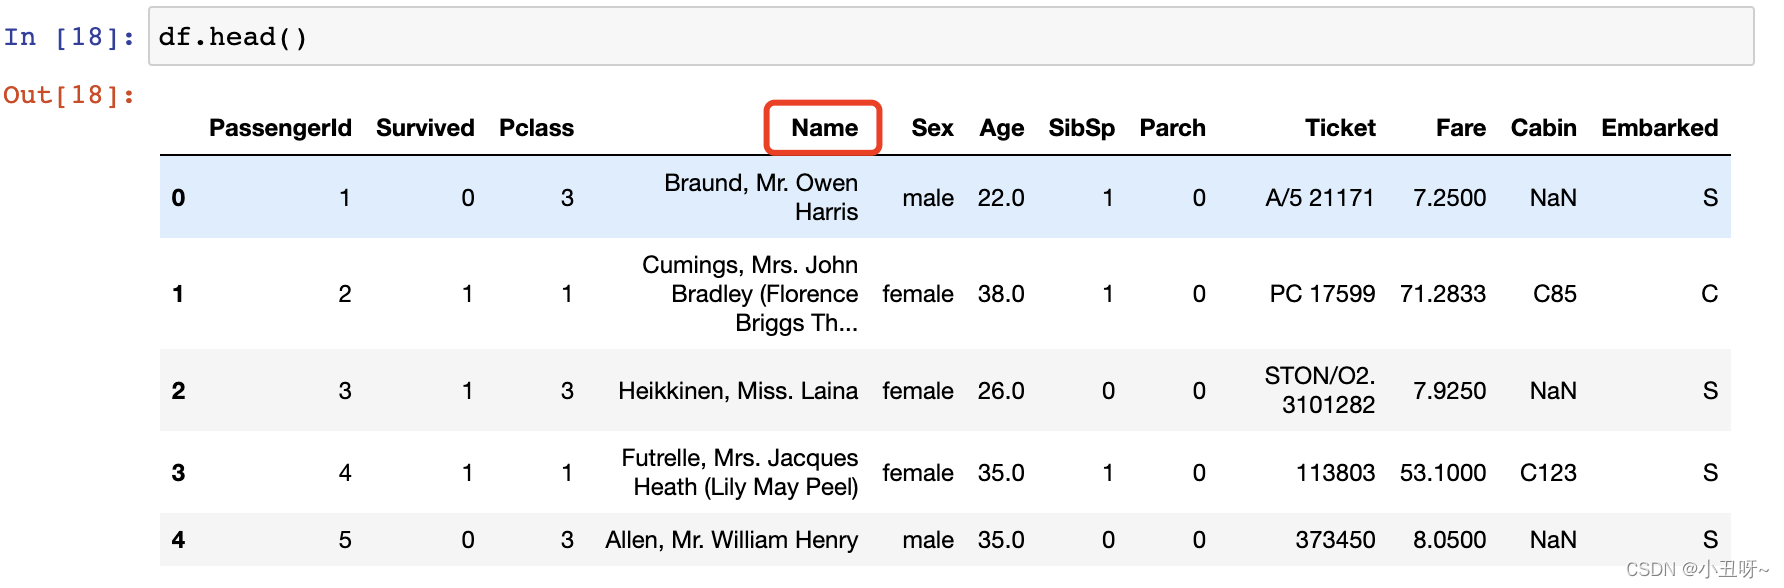The height and width of the screenshot is (588, 1784).
Task: Click the cabin value C123
Action: [x=1548, y=473]
